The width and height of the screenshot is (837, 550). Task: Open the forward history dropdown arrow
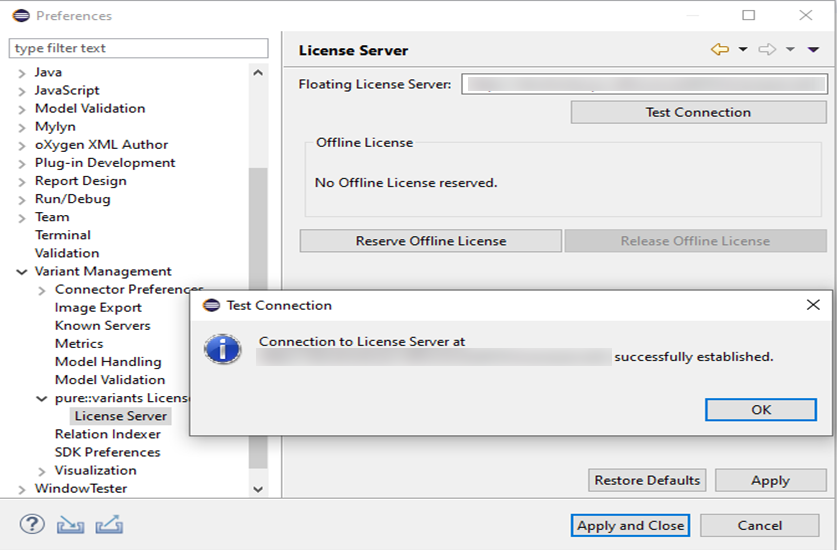coord(790,50)
